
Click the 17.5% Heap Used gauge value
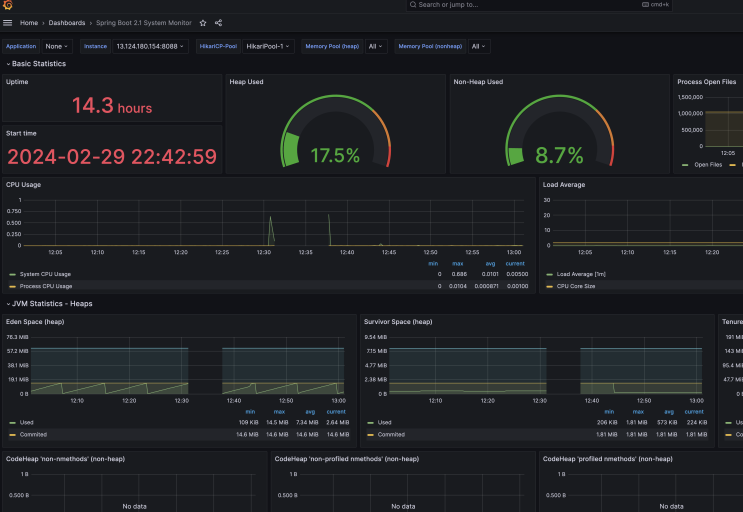[335, 156]
